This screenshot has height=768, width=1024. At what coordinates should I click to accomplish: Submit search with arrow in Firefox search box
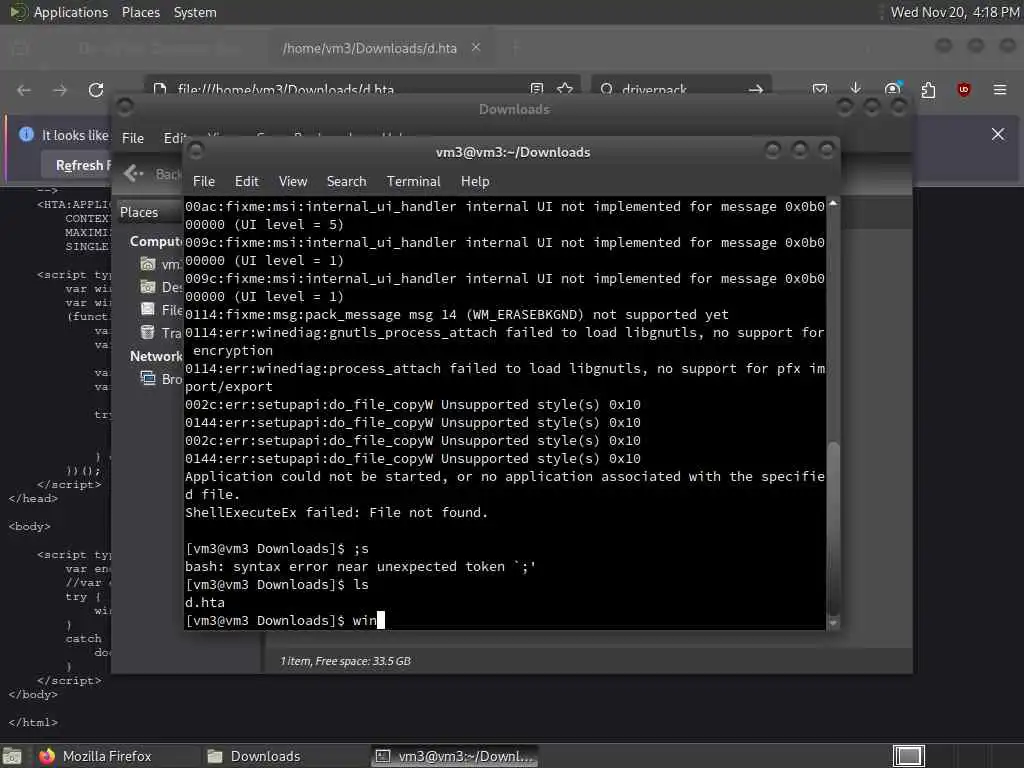click(x=756, y=89)
